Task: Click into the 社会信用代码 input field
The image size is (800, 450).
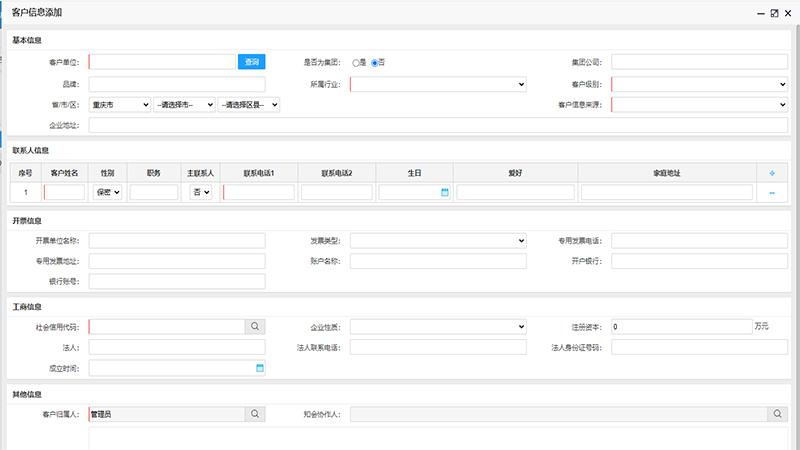Action: tap(167, 327)
